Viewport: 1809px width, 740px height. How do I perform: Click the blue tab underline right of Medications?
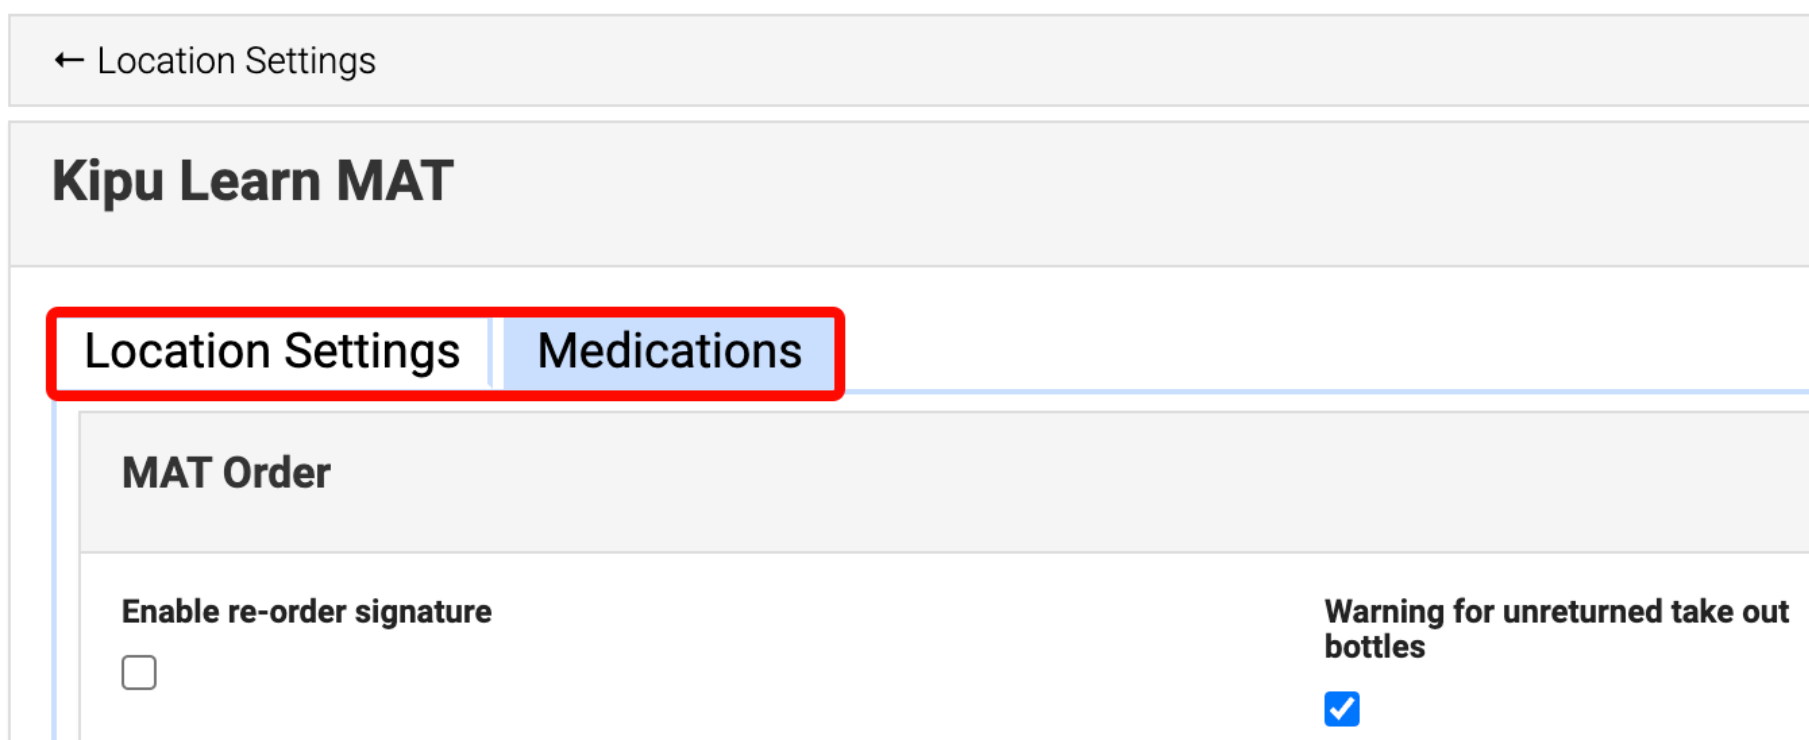1300,391
